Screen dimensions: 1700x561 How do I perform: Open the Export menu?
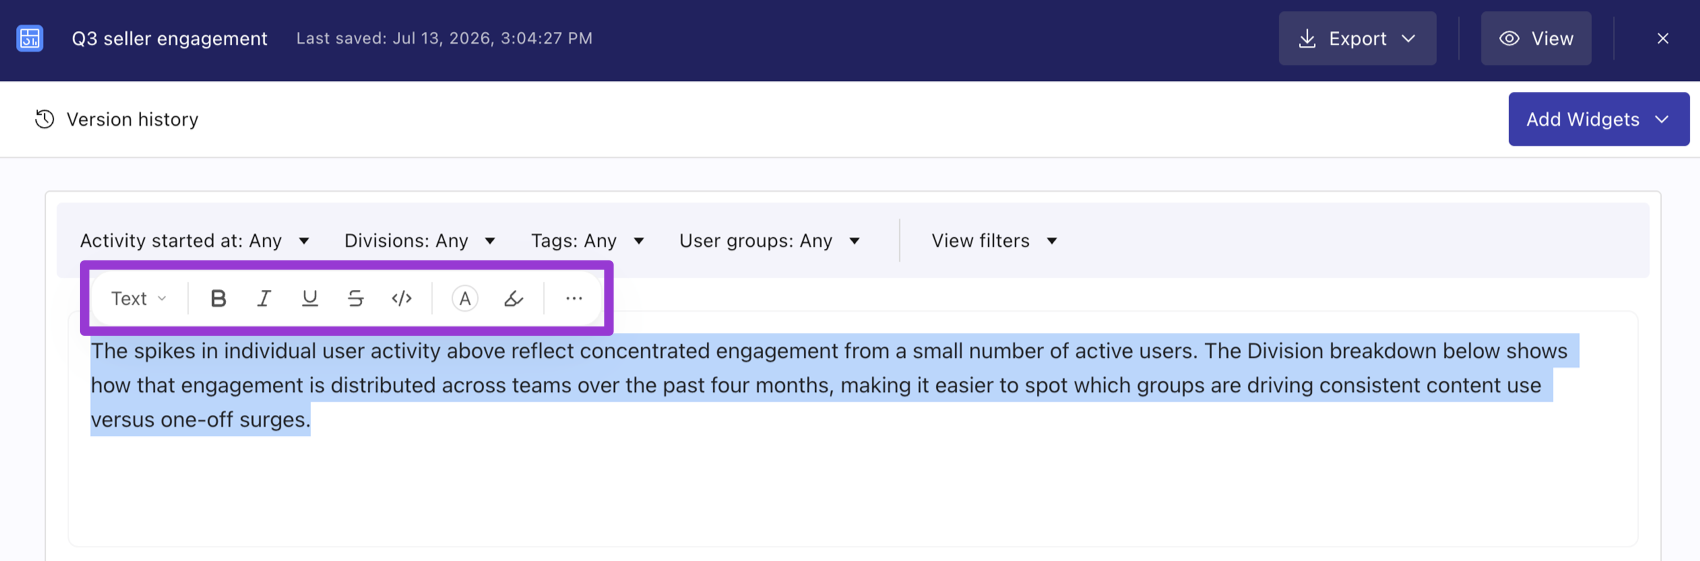[1357, 38]
